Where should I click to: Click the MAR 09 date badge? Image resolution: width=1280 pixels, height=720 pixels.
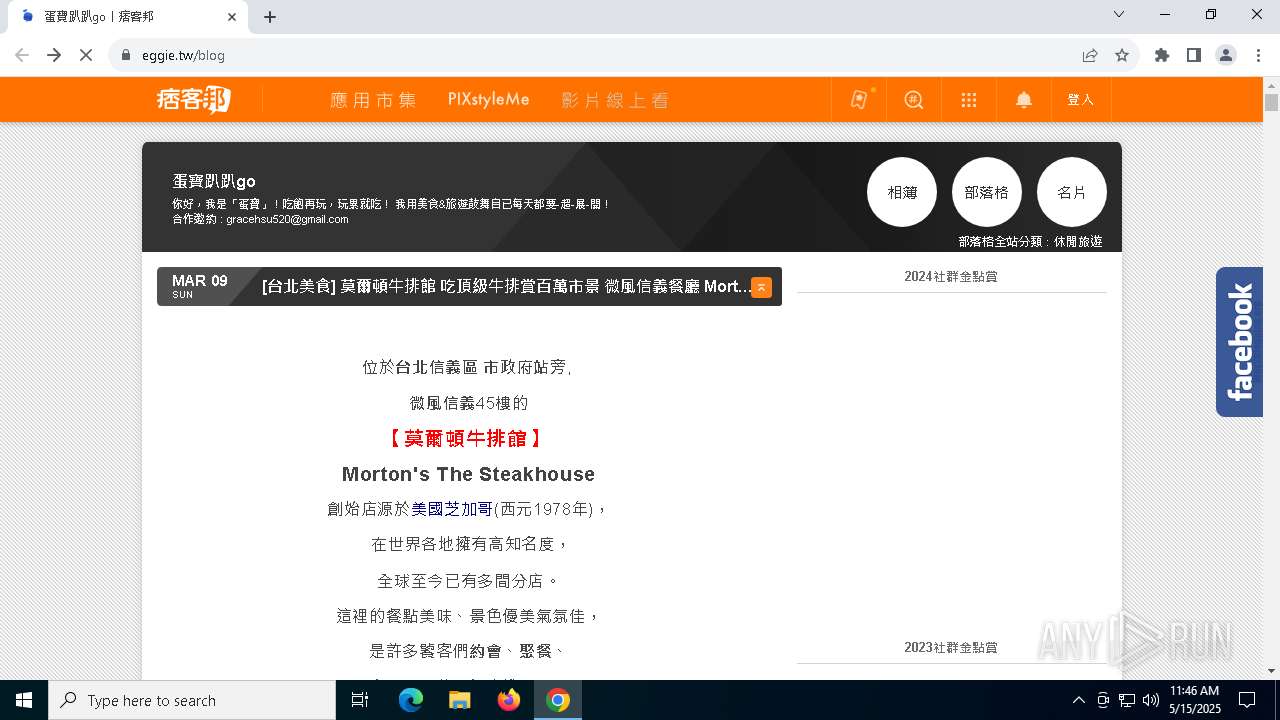(x=199, y=286)
